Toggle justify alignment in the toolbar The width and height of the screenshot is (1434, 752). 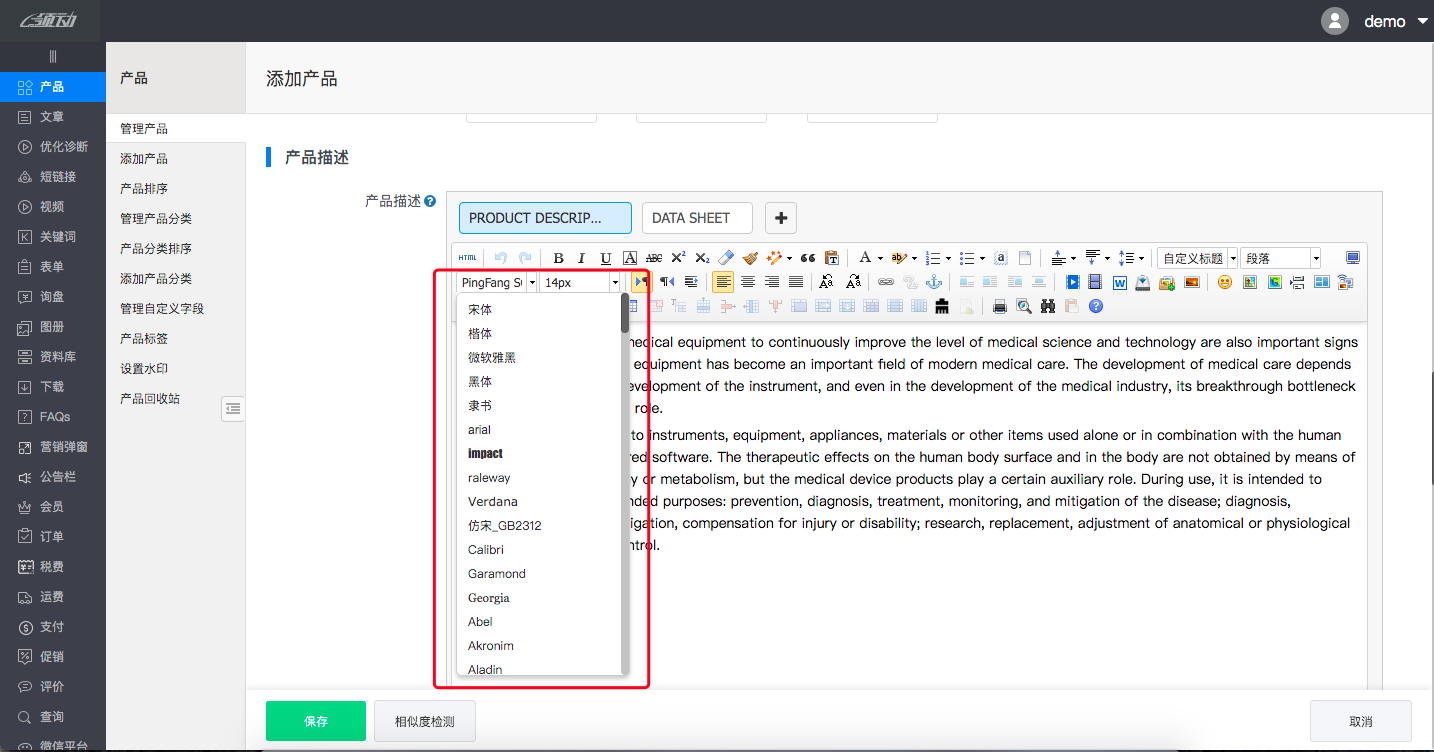(x=796, y=283)
